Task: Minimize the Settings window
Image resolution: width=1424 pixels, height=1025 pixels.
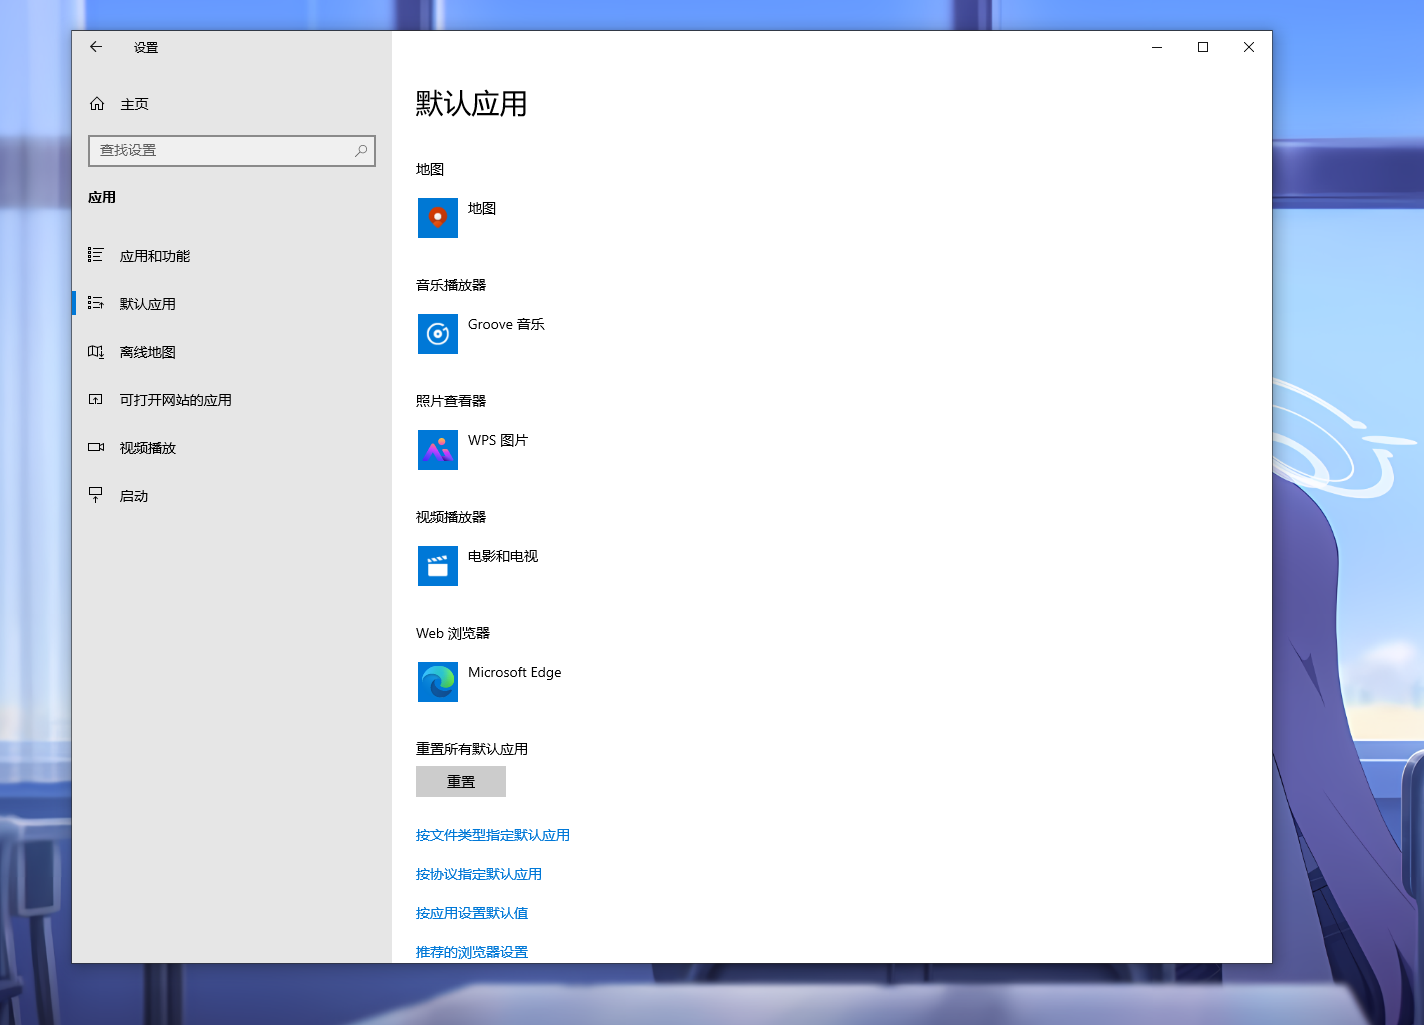Action: click(x=1157, y=47)
